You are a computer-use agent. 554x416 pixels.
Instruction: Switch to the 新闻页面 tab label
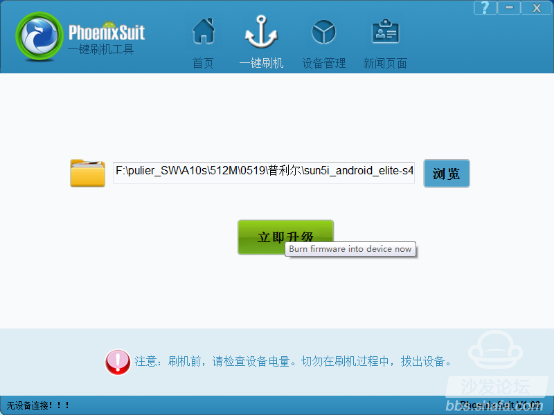(x=385, y=63)
